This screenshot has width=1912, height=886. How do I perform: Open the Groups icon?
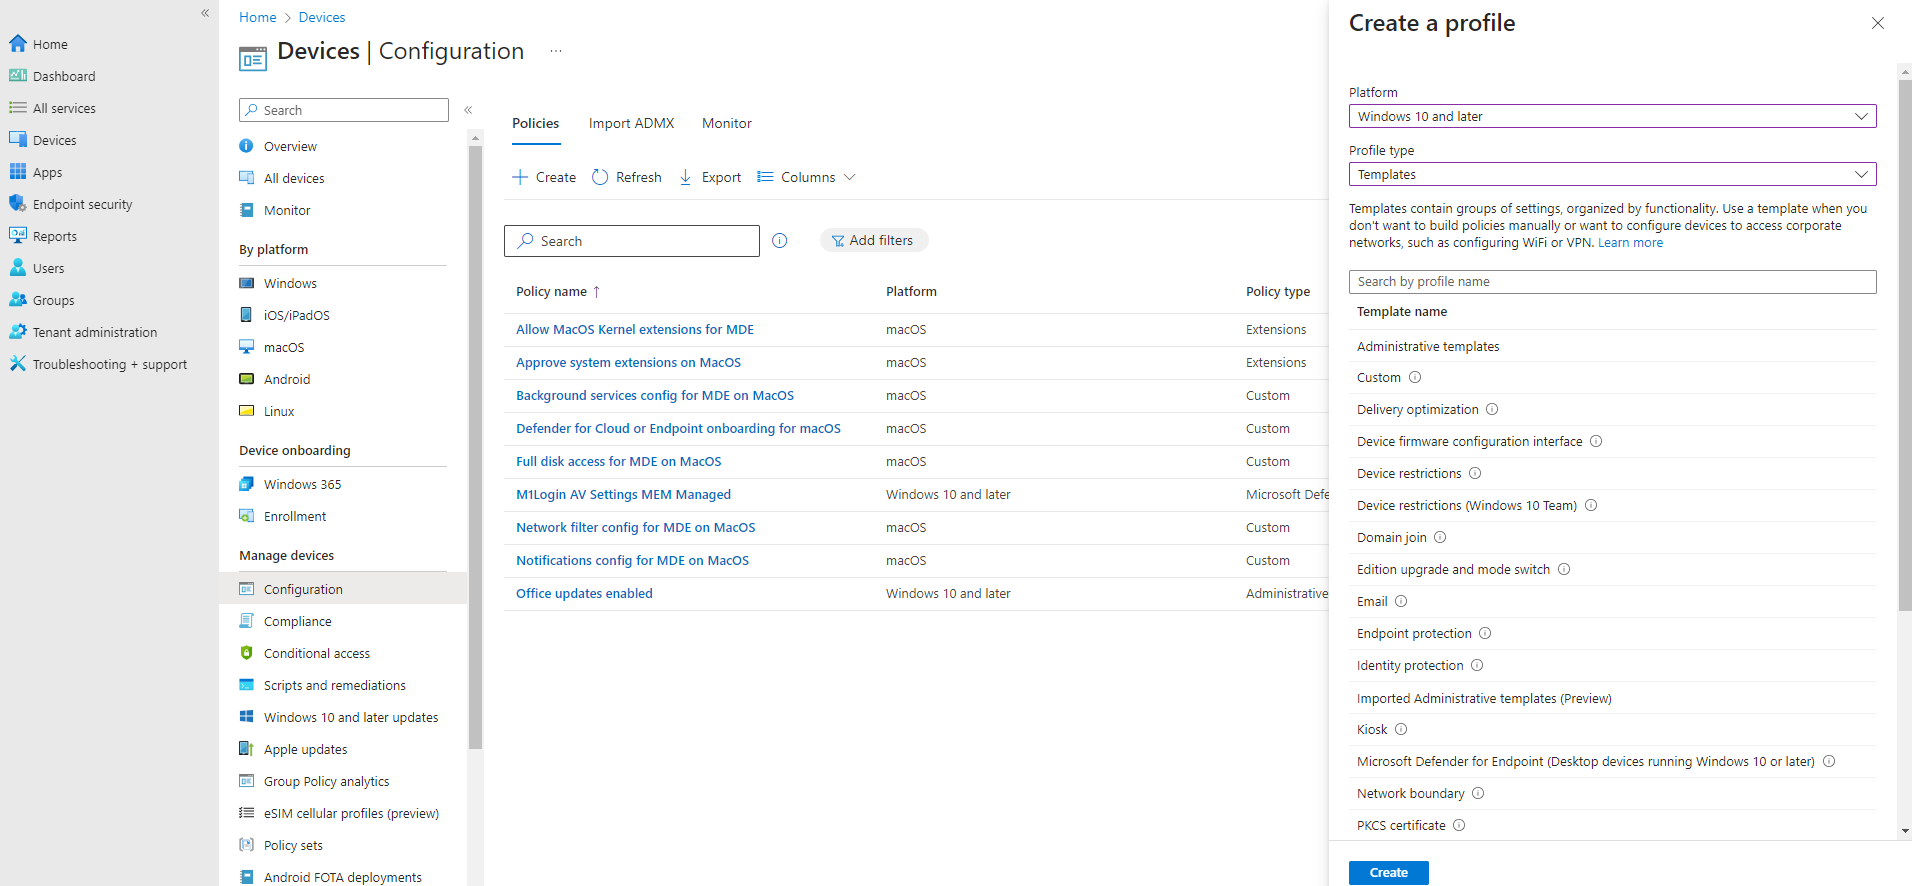click(18, 299)
